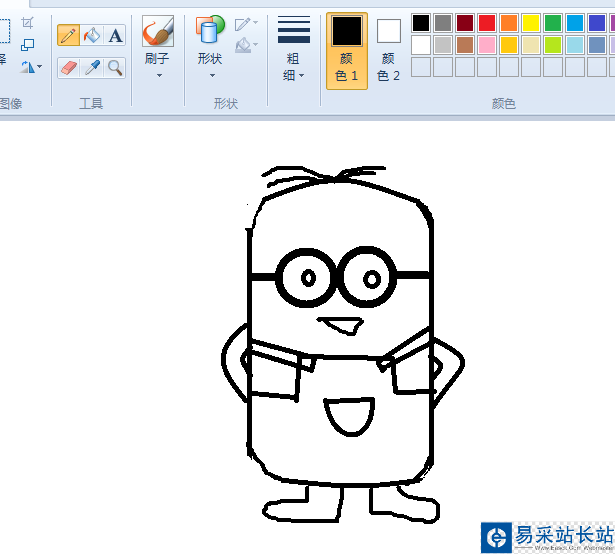Pick the white color swatch in palette

coord(421,45)
